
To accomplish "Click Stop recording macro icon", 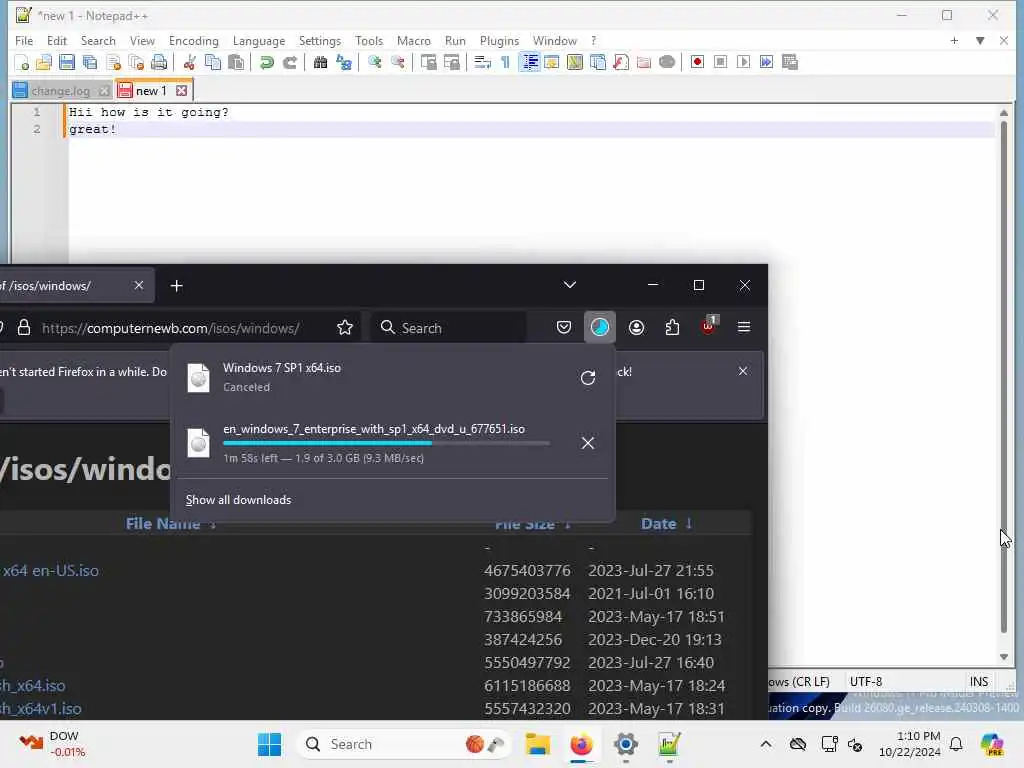I will tap(720, 62).
